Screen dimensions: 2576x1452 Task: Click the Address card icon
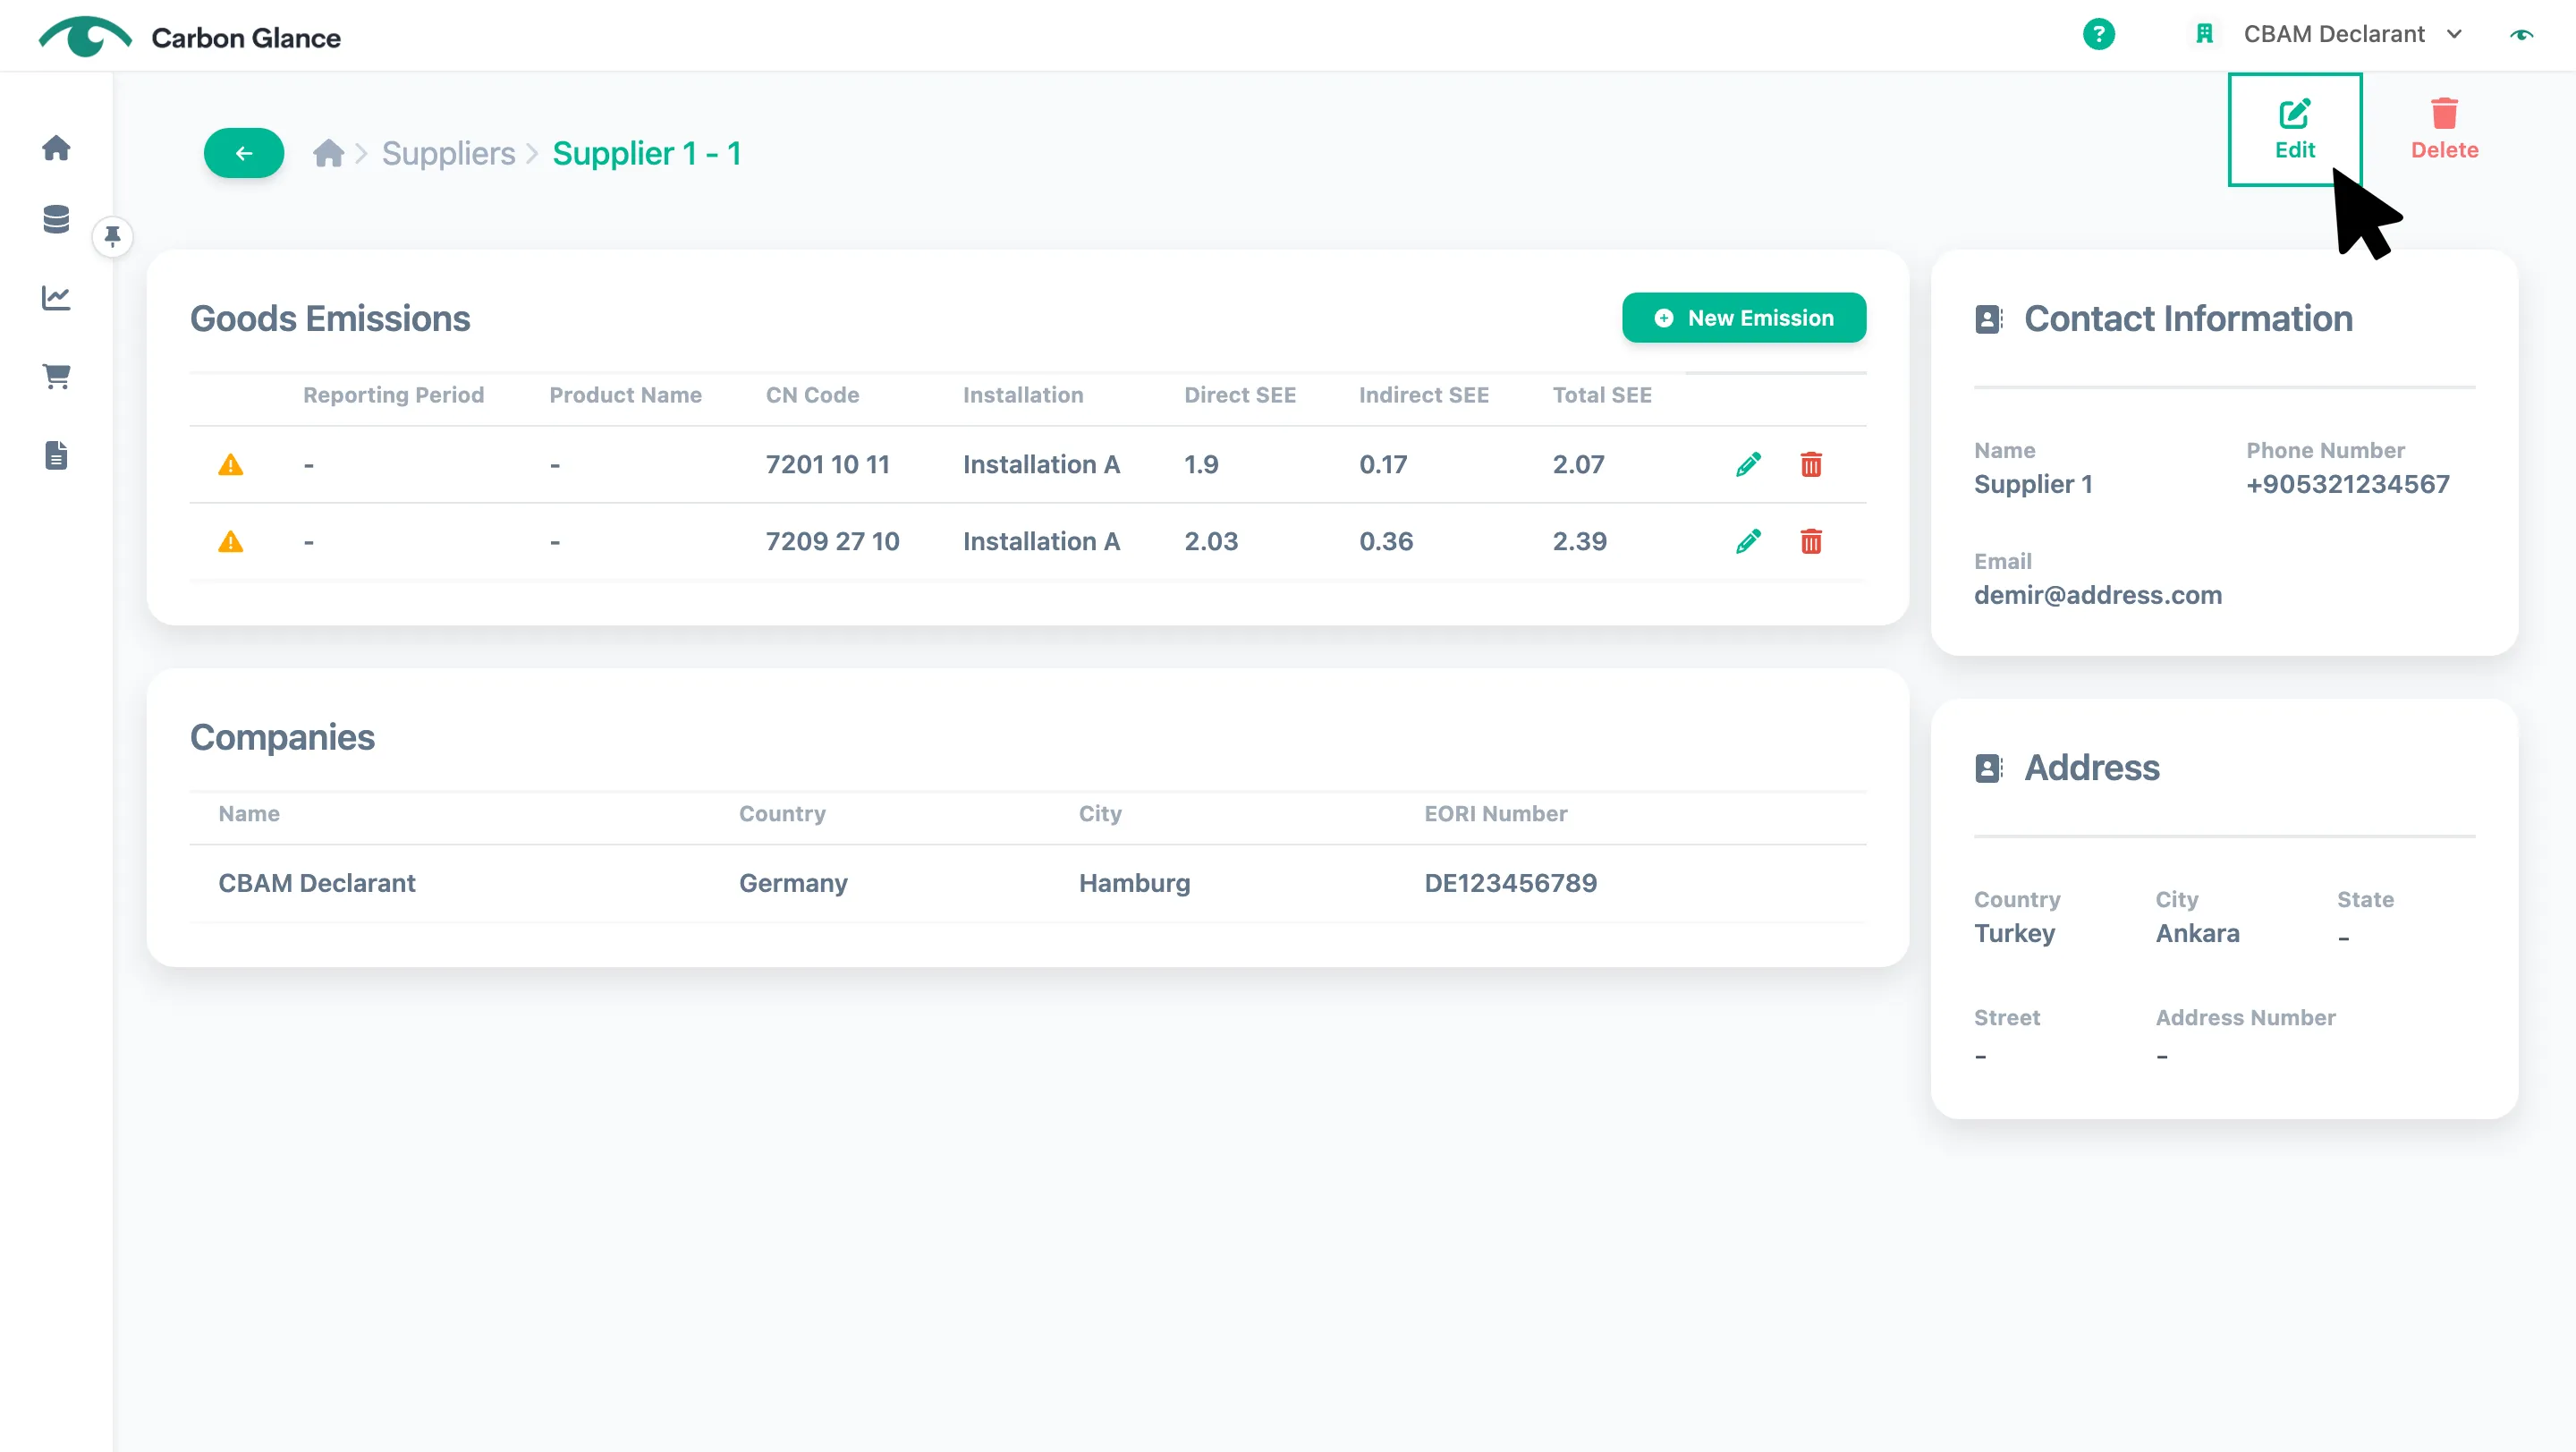(x=1989, y=768)
